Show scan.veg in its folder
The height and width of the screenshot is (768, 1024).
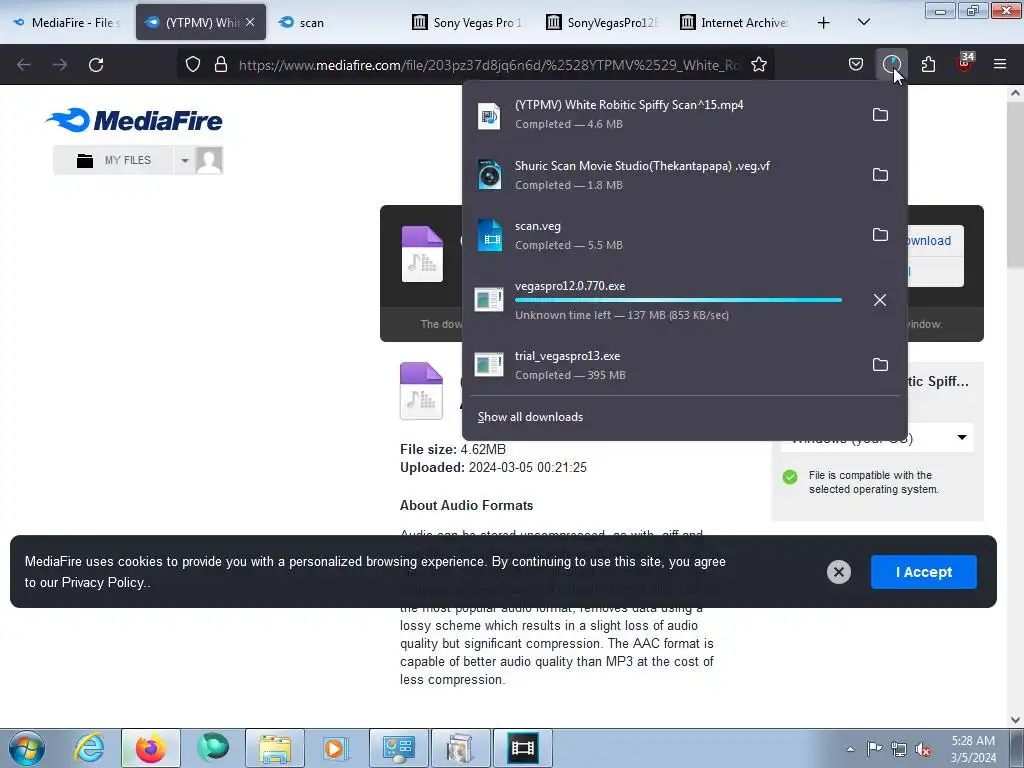[880, 235]
